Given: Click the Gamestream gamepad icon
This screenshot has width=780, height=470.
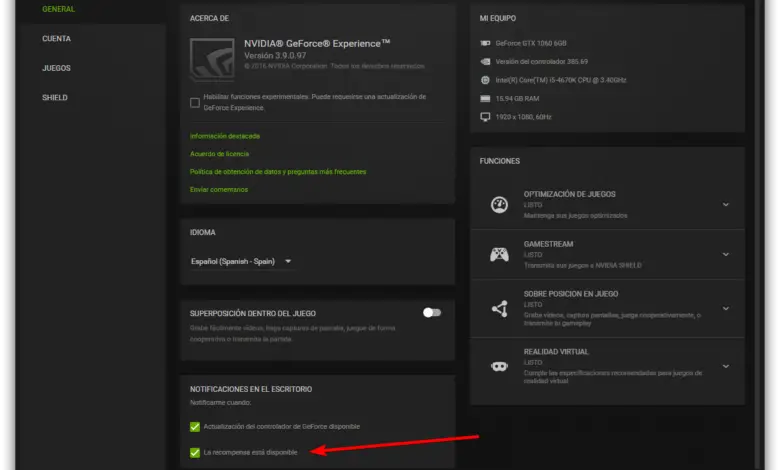Looking at the screenshot, I should [499, 255].
